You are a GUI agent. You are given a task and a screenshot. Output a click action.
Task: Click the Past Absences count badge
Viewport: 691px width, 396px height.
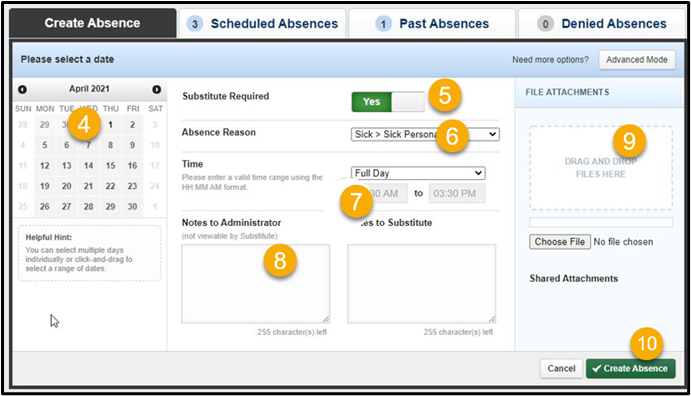pos(383,24)
